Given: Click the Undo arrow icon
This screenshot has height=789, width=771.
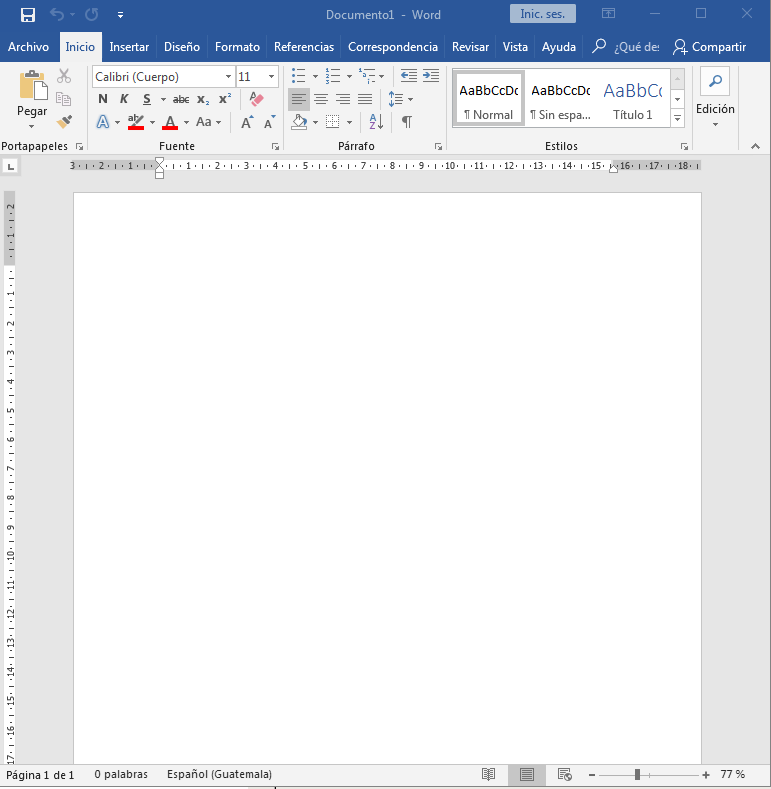Looking at the screenshot, I should tap(57, 15).
